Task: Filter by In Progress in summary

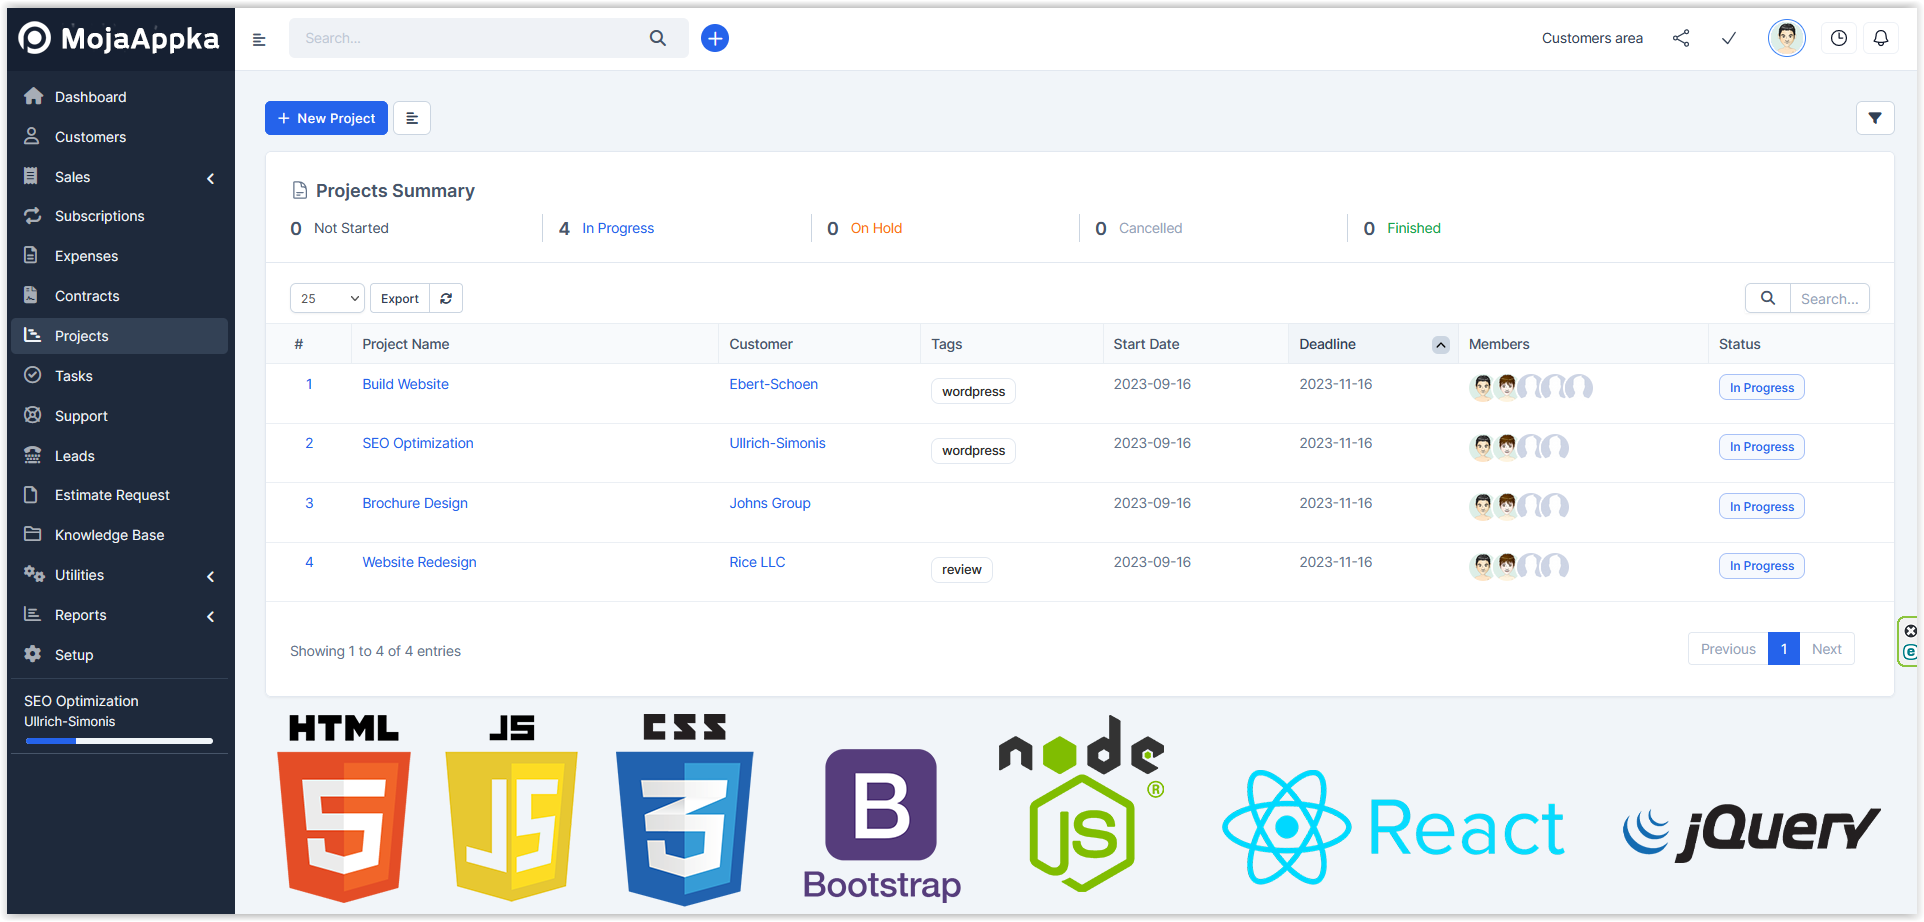Action: tap(618, 228)
